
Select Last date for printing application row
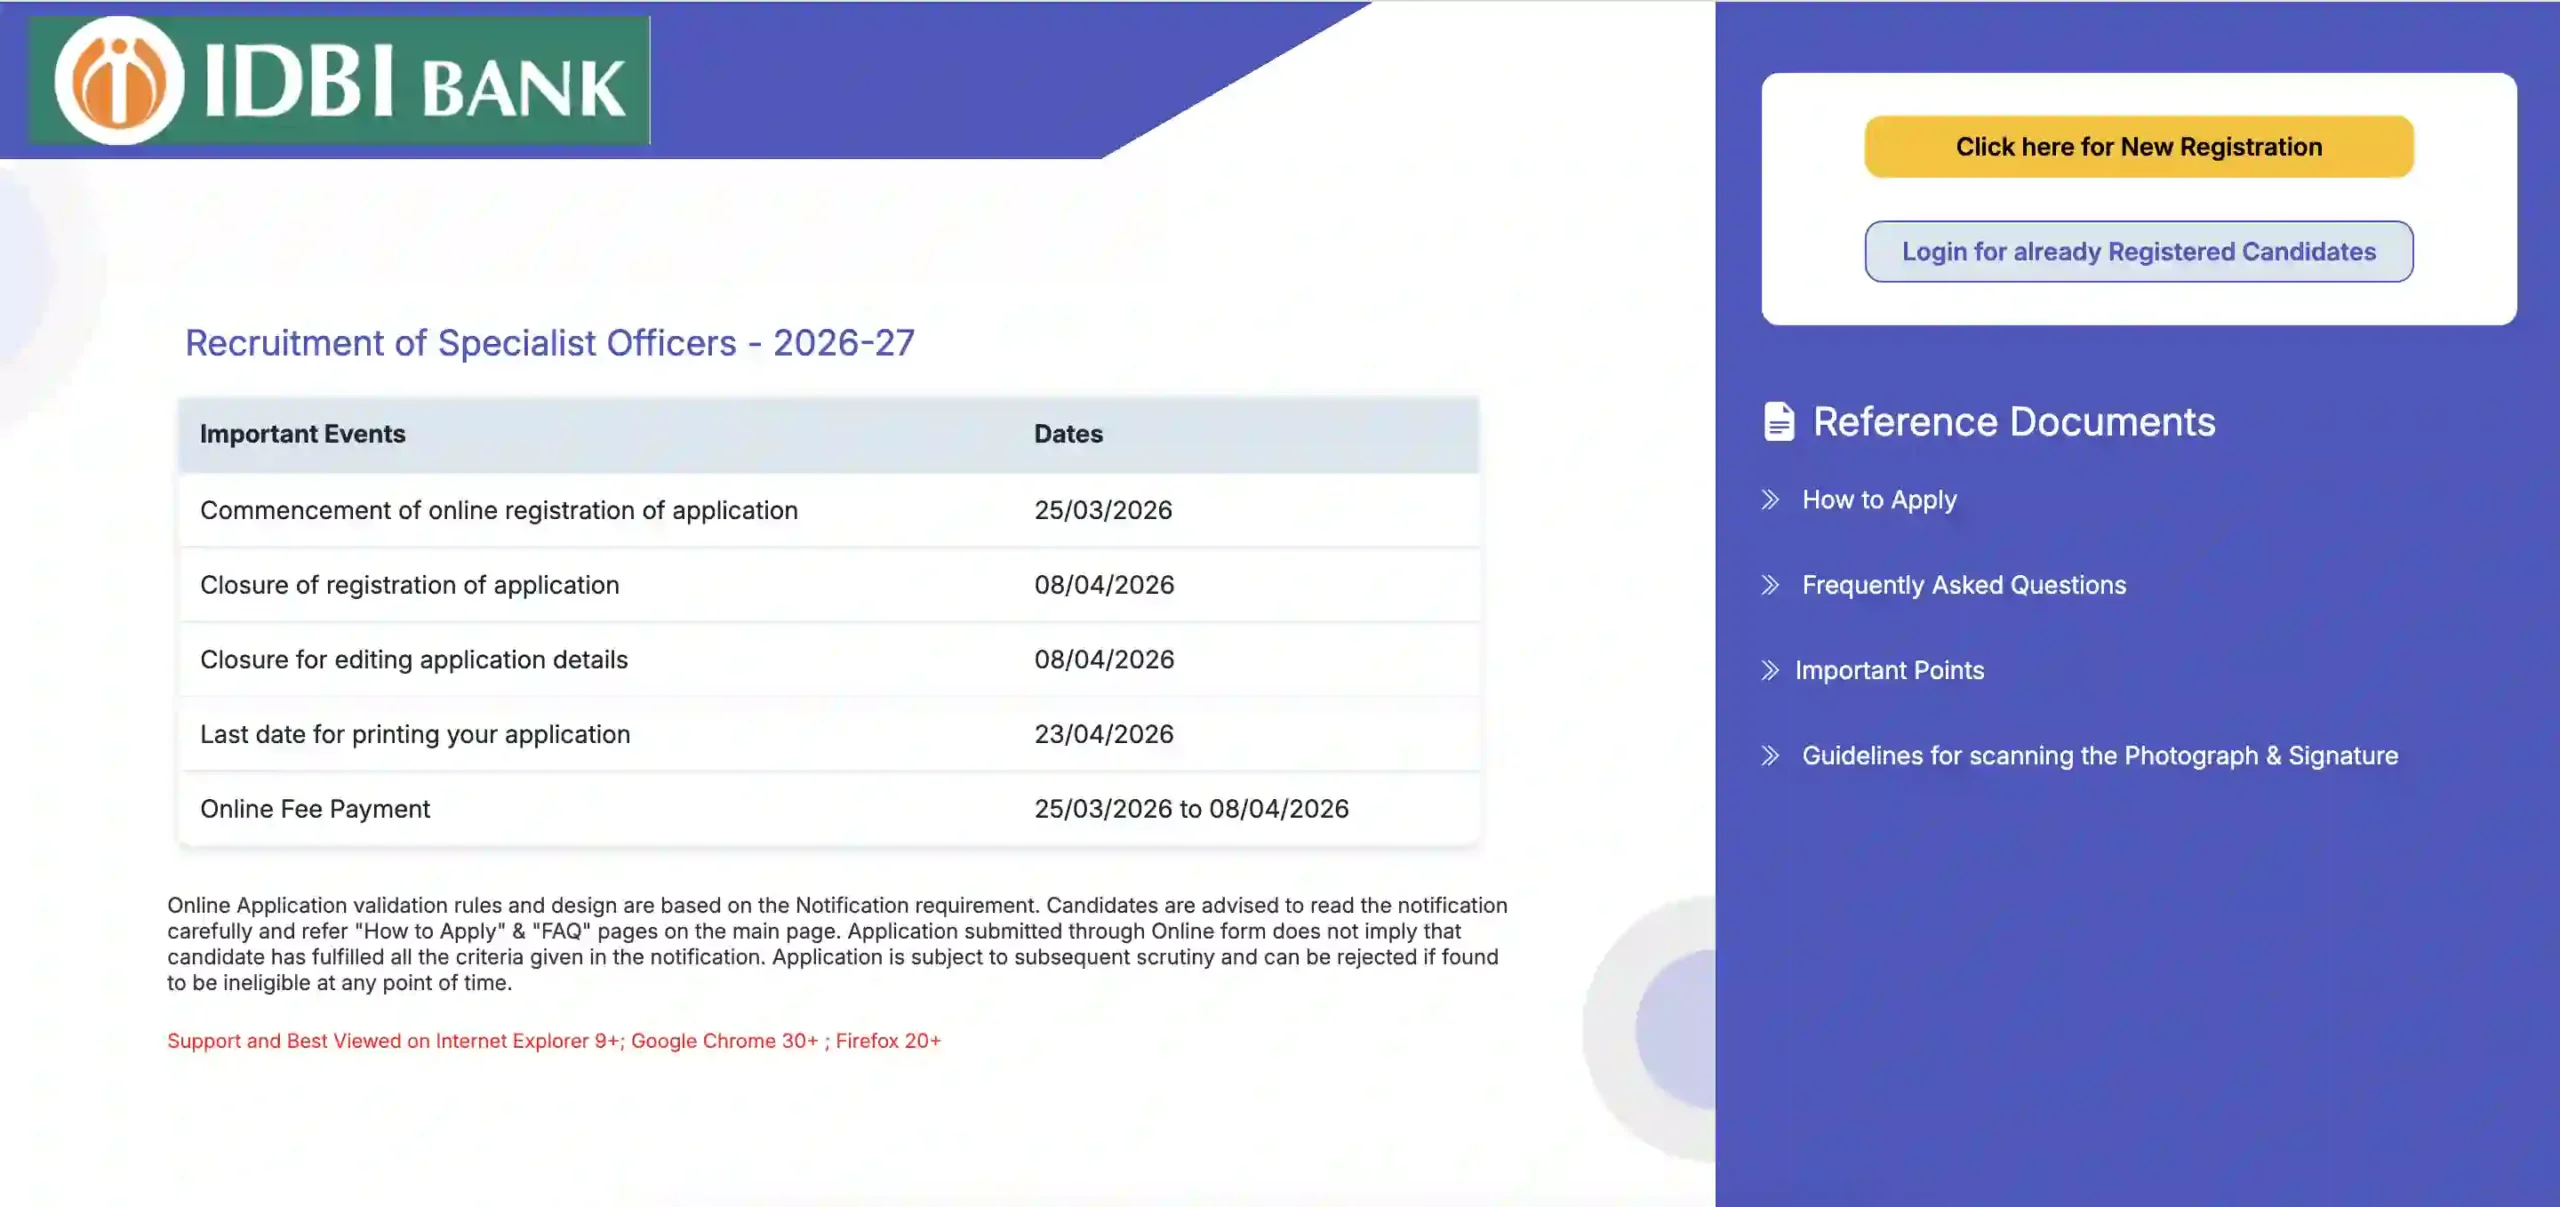coord(415,734)
